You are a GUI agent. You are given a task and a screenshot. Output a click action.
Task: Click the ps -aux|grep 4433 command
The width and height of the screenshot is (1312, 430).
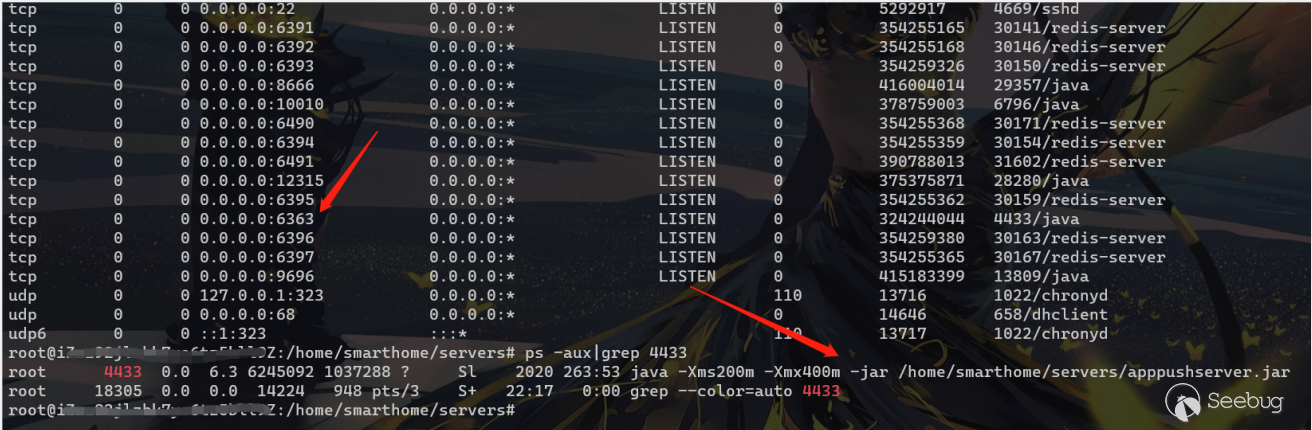(605, 353)
